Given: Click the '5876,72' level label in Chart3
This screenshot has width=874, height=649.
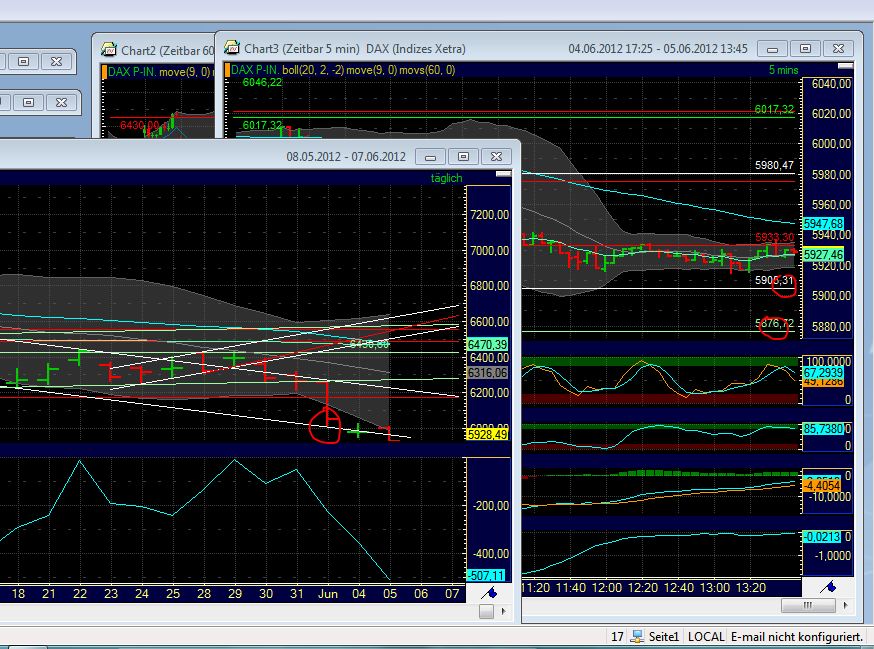Looking at the screenshot, I should pos(774,323).
